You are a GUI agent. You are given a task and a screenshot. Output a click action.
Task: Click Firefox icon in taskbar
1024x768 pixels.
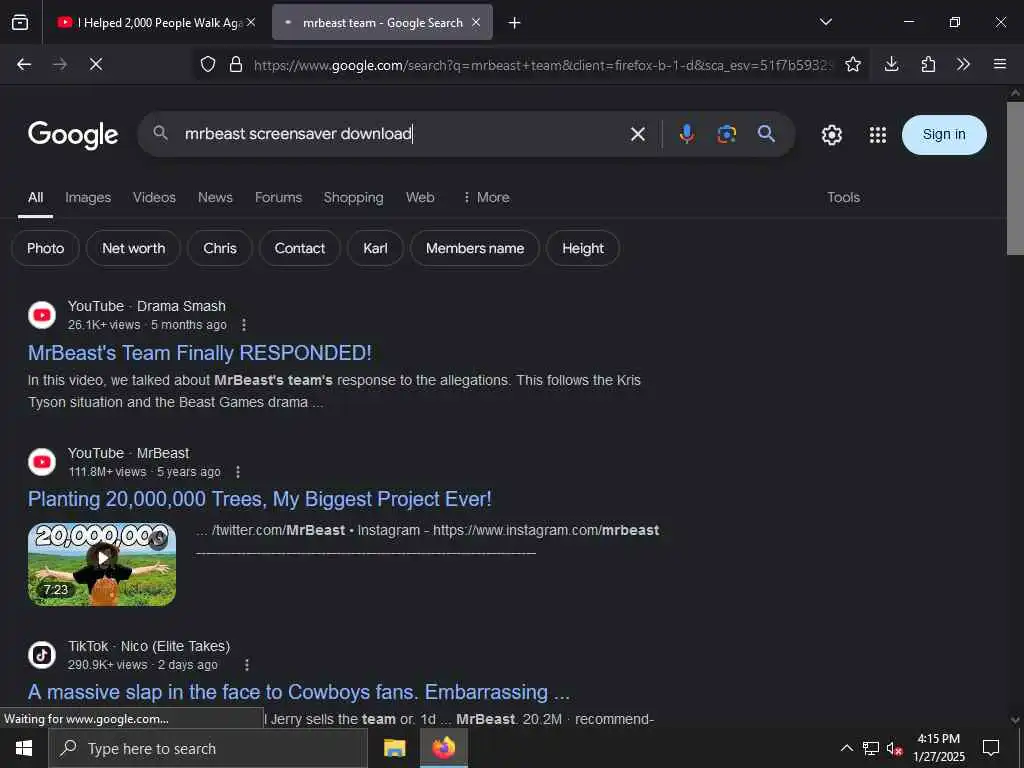click(443, 748)
